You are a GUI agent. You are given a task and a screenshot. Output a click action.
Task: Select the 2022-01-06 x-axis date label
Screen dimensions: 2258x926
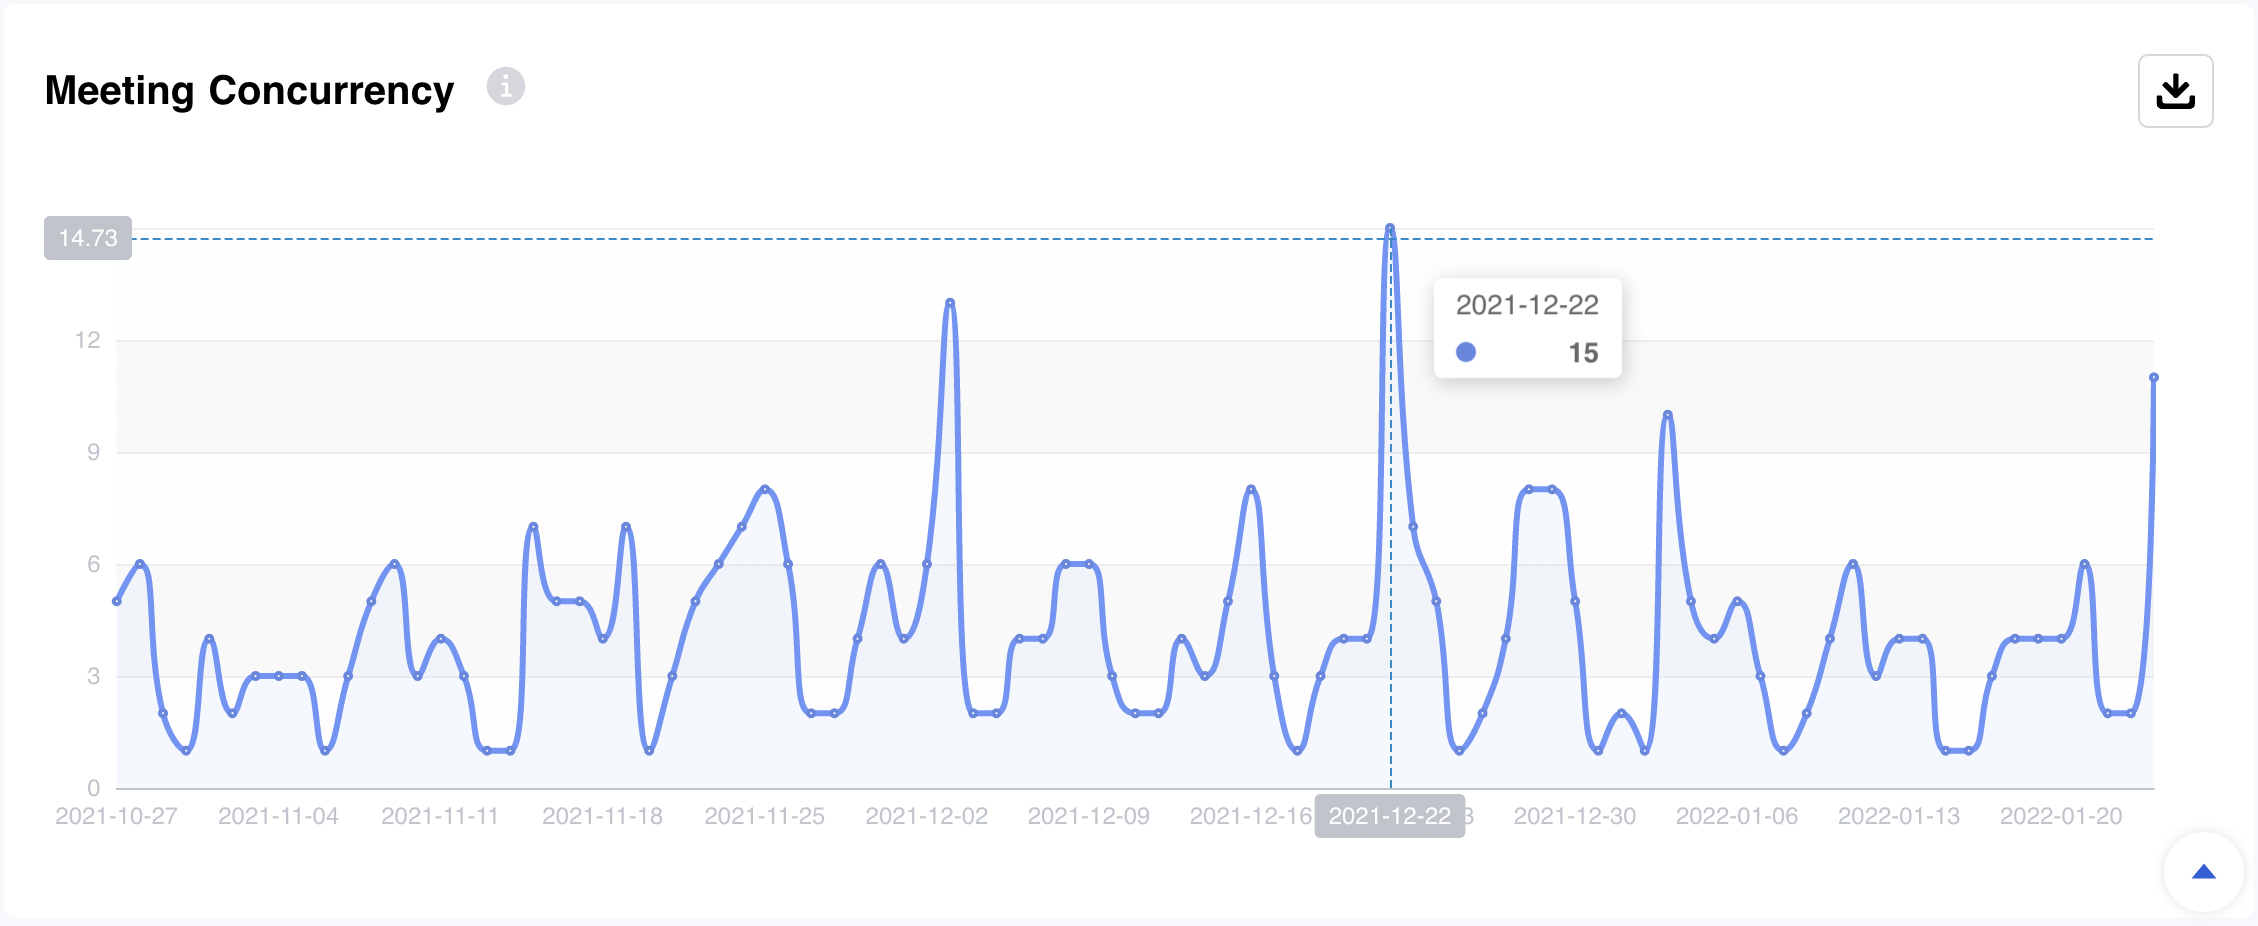1736,816
